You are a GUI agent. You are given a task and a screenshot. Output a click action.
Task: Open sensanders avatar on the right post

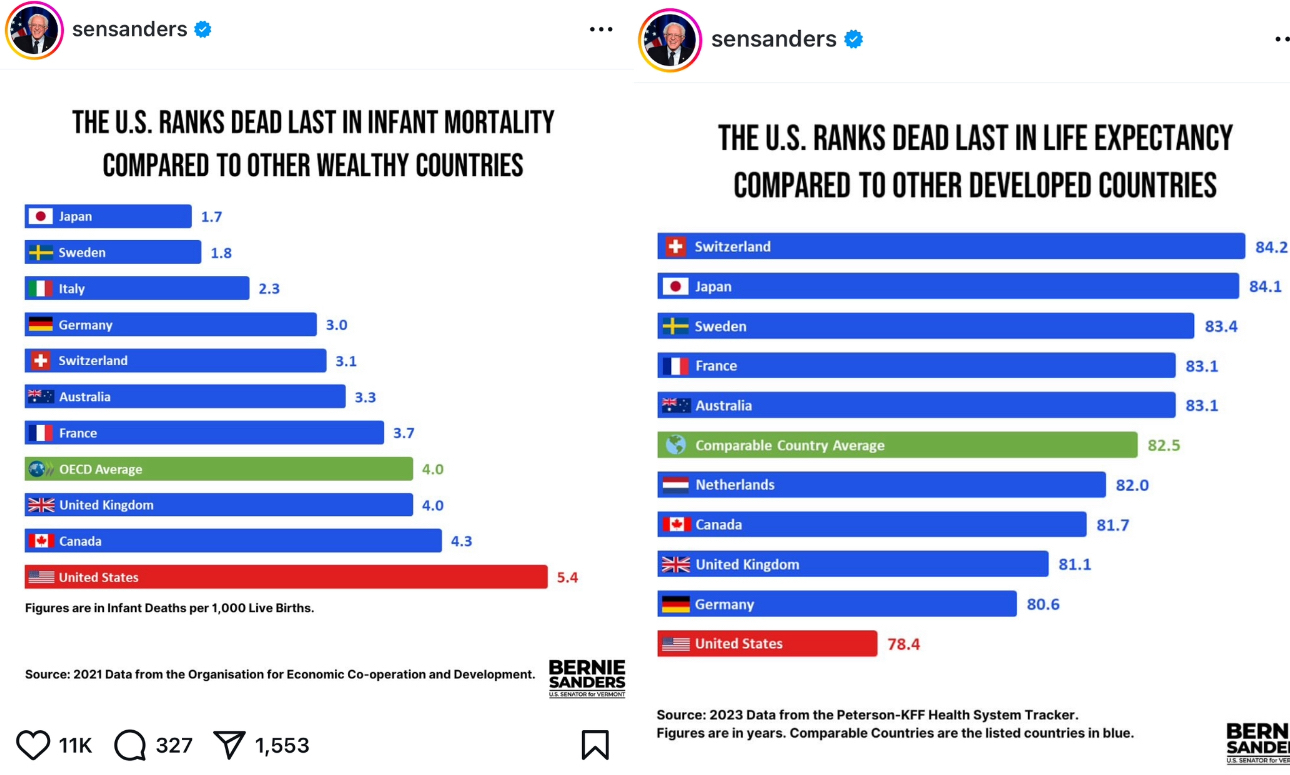pos(670,40)
